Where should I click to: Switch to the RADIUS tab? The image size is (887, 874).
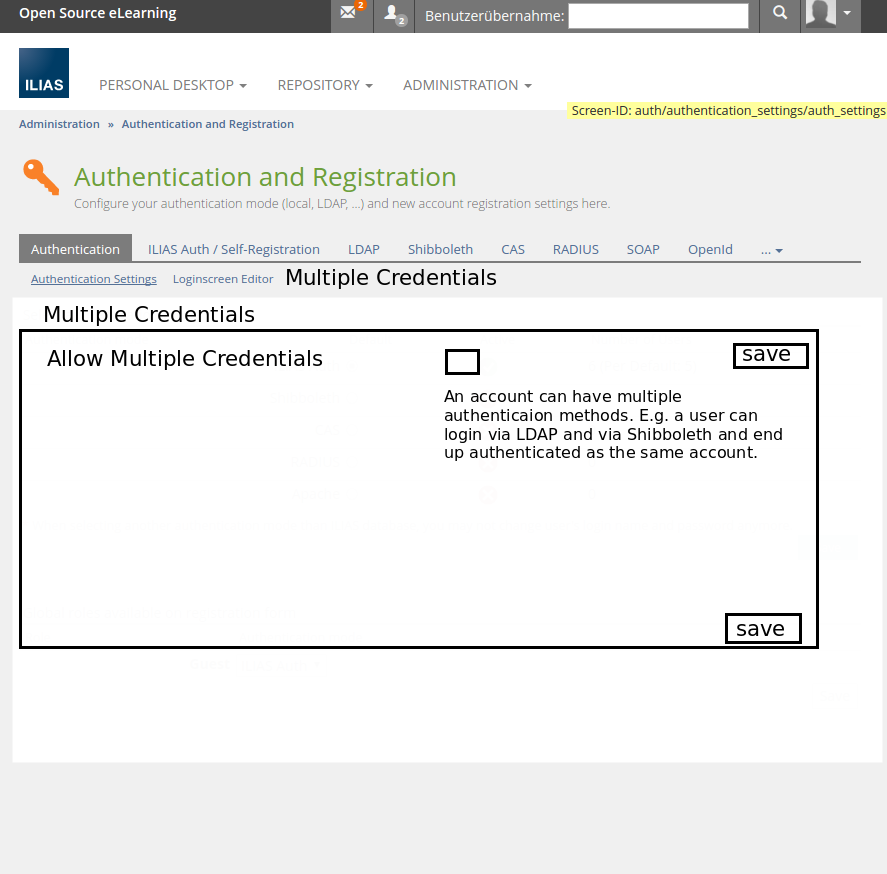pyautogui.click(x=576, y=249)
